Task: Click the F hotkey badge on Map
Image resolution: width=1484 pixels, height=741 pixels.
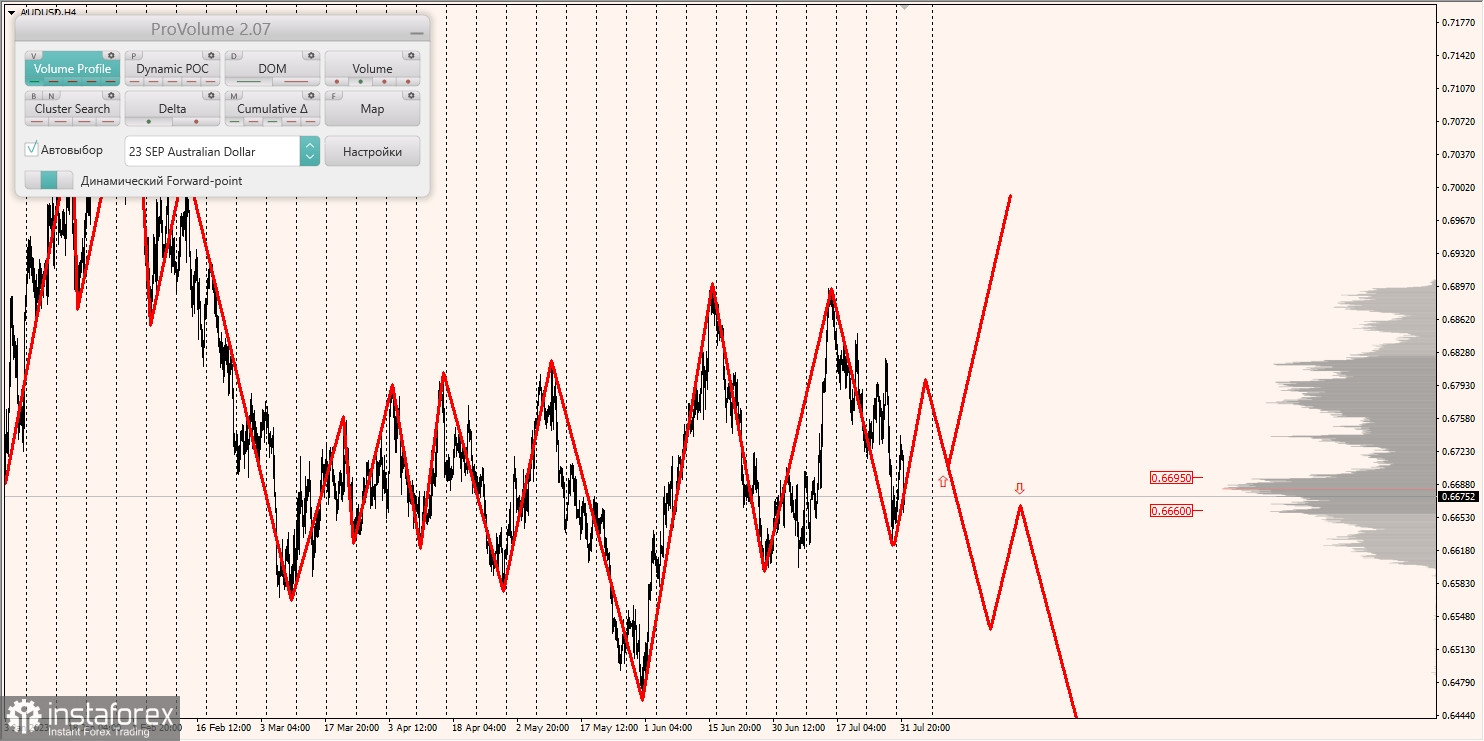Action: coord(334,96)
